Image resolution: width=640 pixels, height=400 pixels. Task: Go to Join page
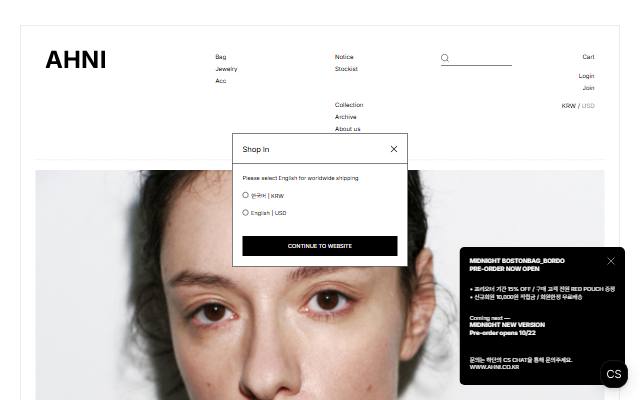[x=589, y=88]
